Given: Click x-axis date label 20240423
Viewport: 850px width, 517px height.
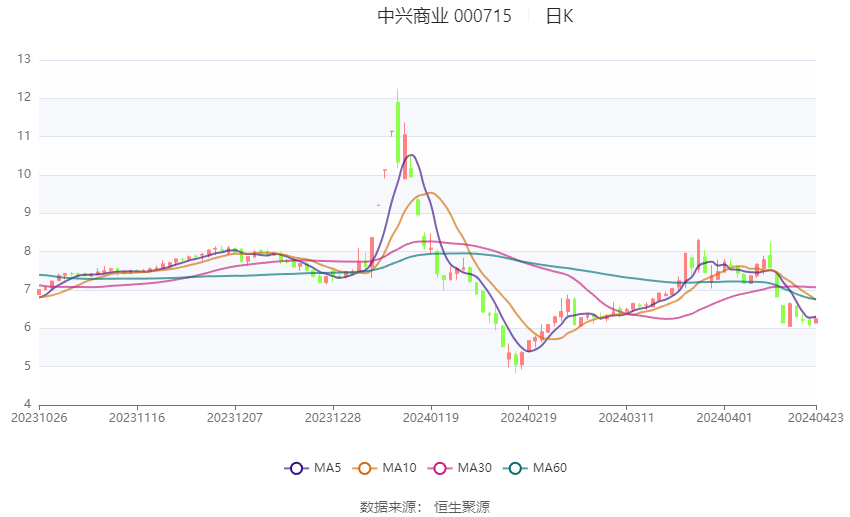Looking at the screenshot, I should [815, 418].
